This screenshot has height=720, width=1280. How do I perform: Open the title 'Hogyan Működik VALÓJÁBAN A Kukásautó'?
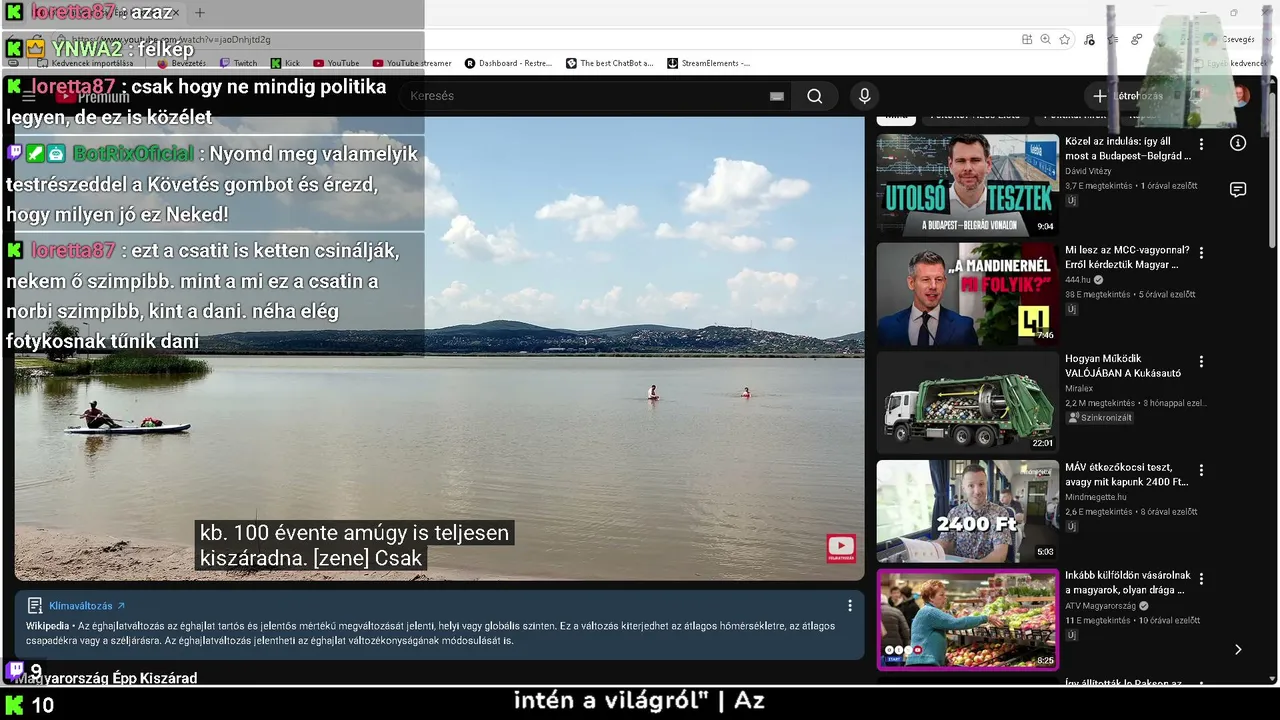(x=1123, y=366)
